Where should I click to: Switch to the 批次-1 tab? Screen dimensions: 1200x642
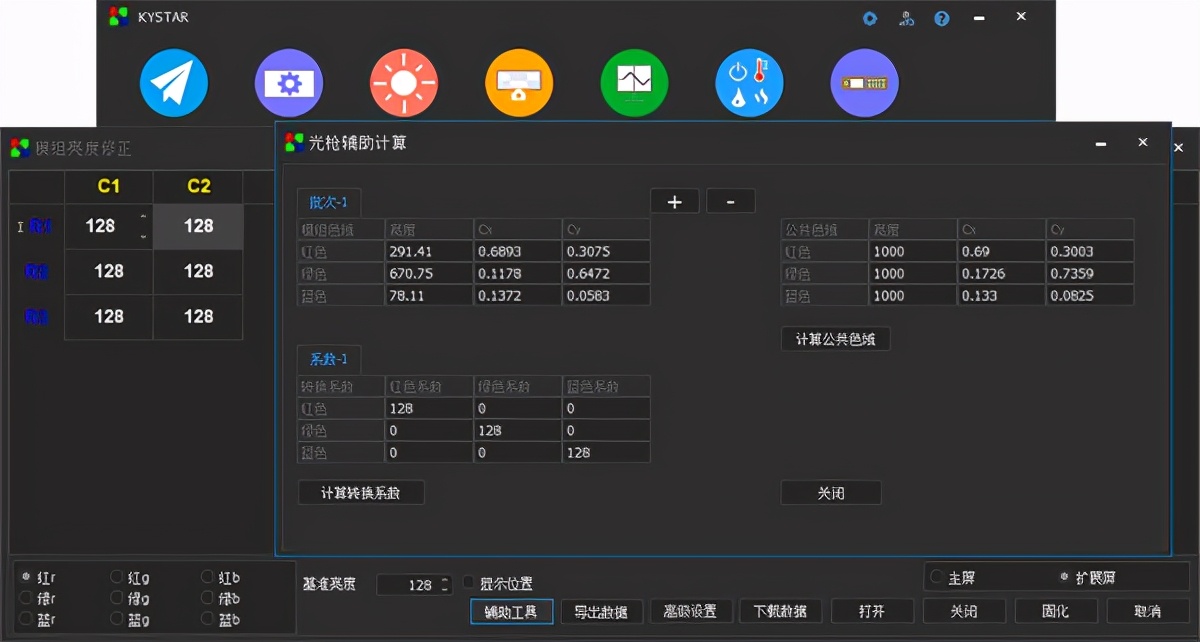click(x=328, y=200)
